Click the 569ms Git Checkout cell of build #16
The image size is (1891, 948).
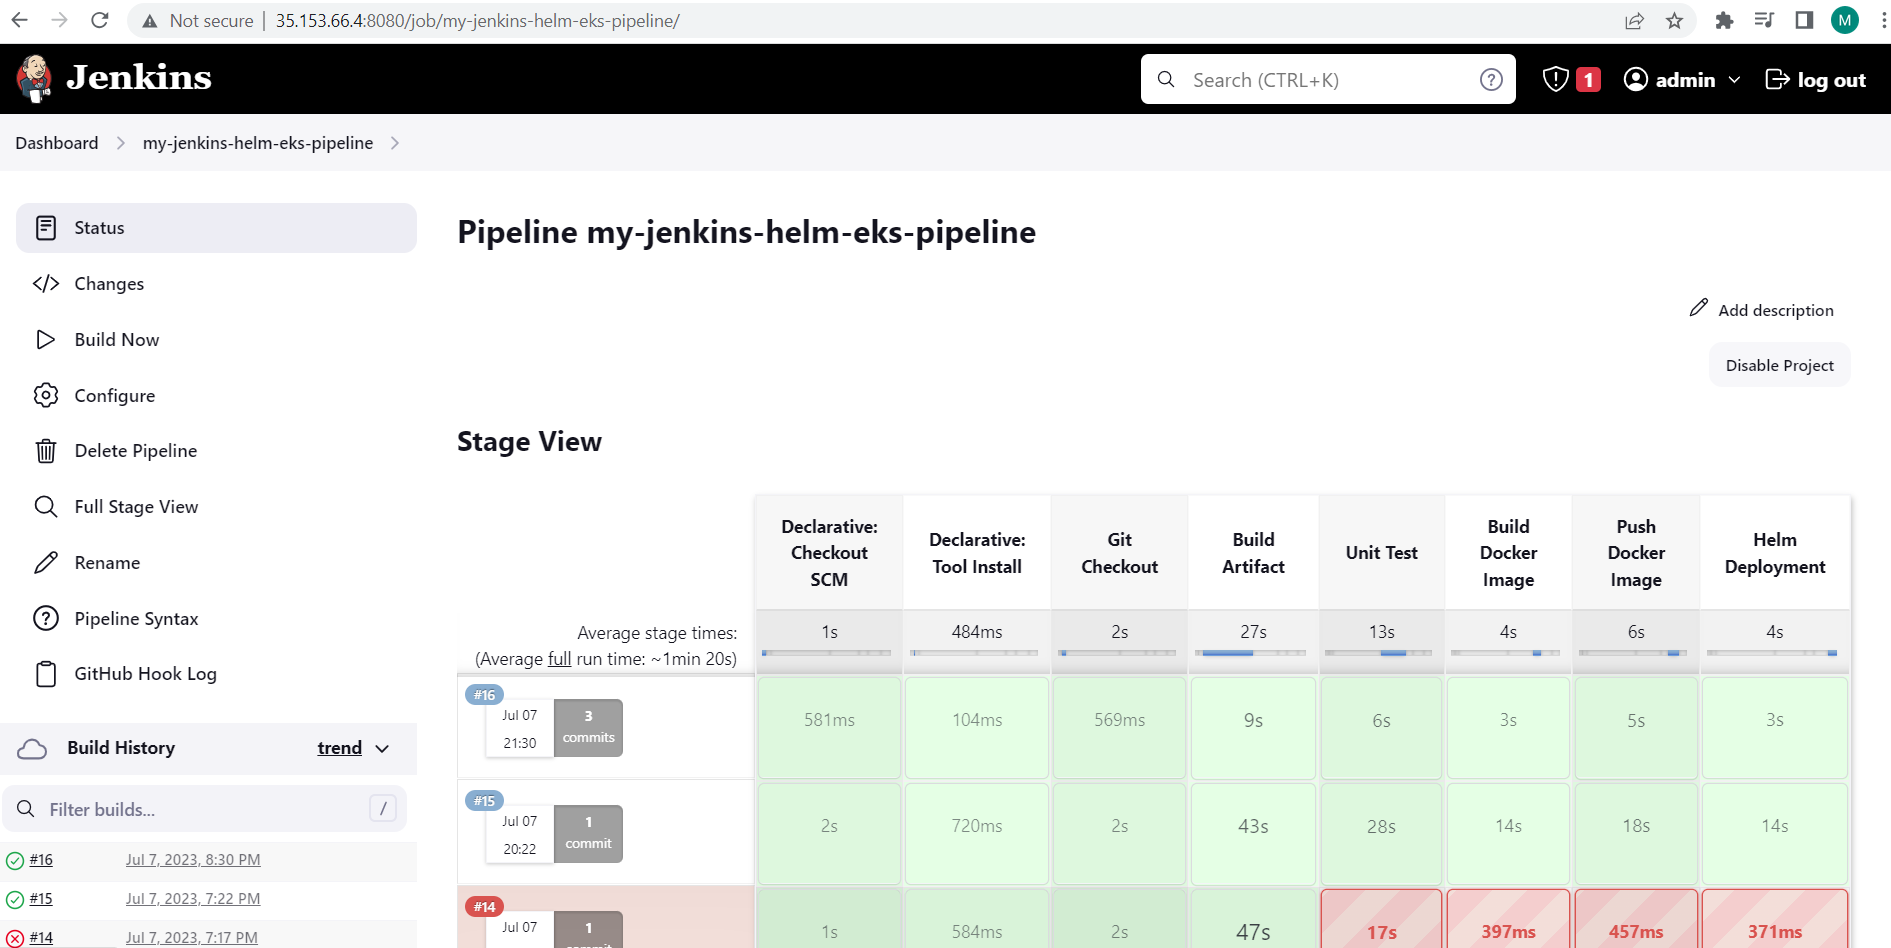tap(1119, 728)
